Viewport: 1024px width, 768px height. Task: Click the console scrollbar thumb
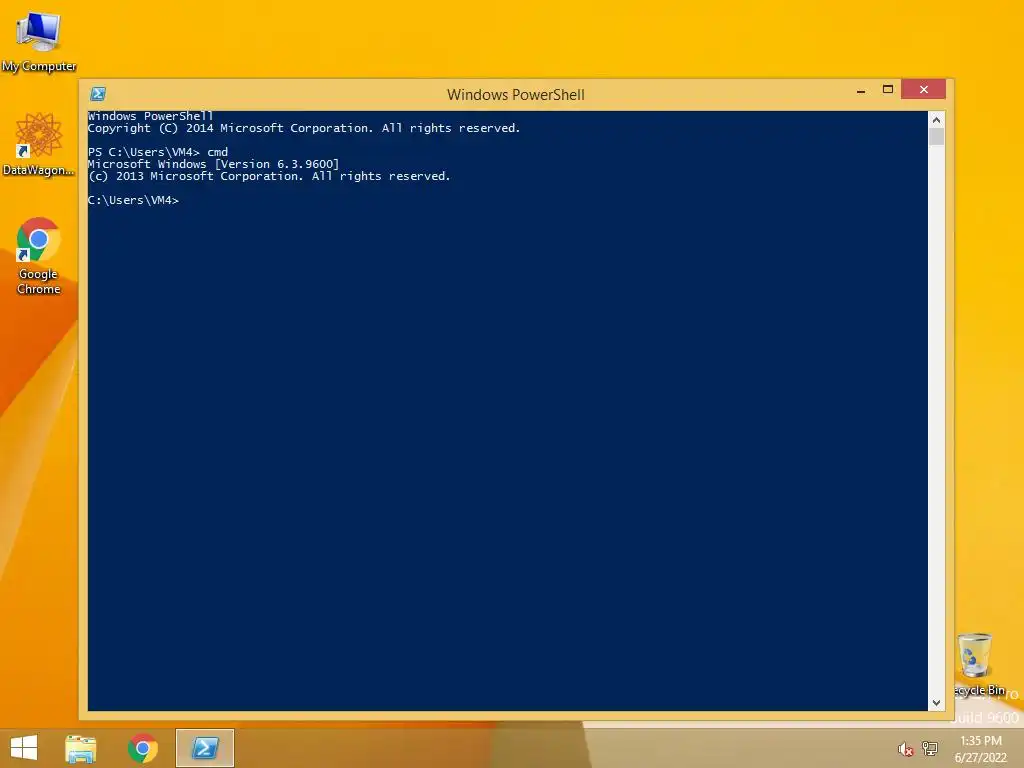click(x=936, y=136)
